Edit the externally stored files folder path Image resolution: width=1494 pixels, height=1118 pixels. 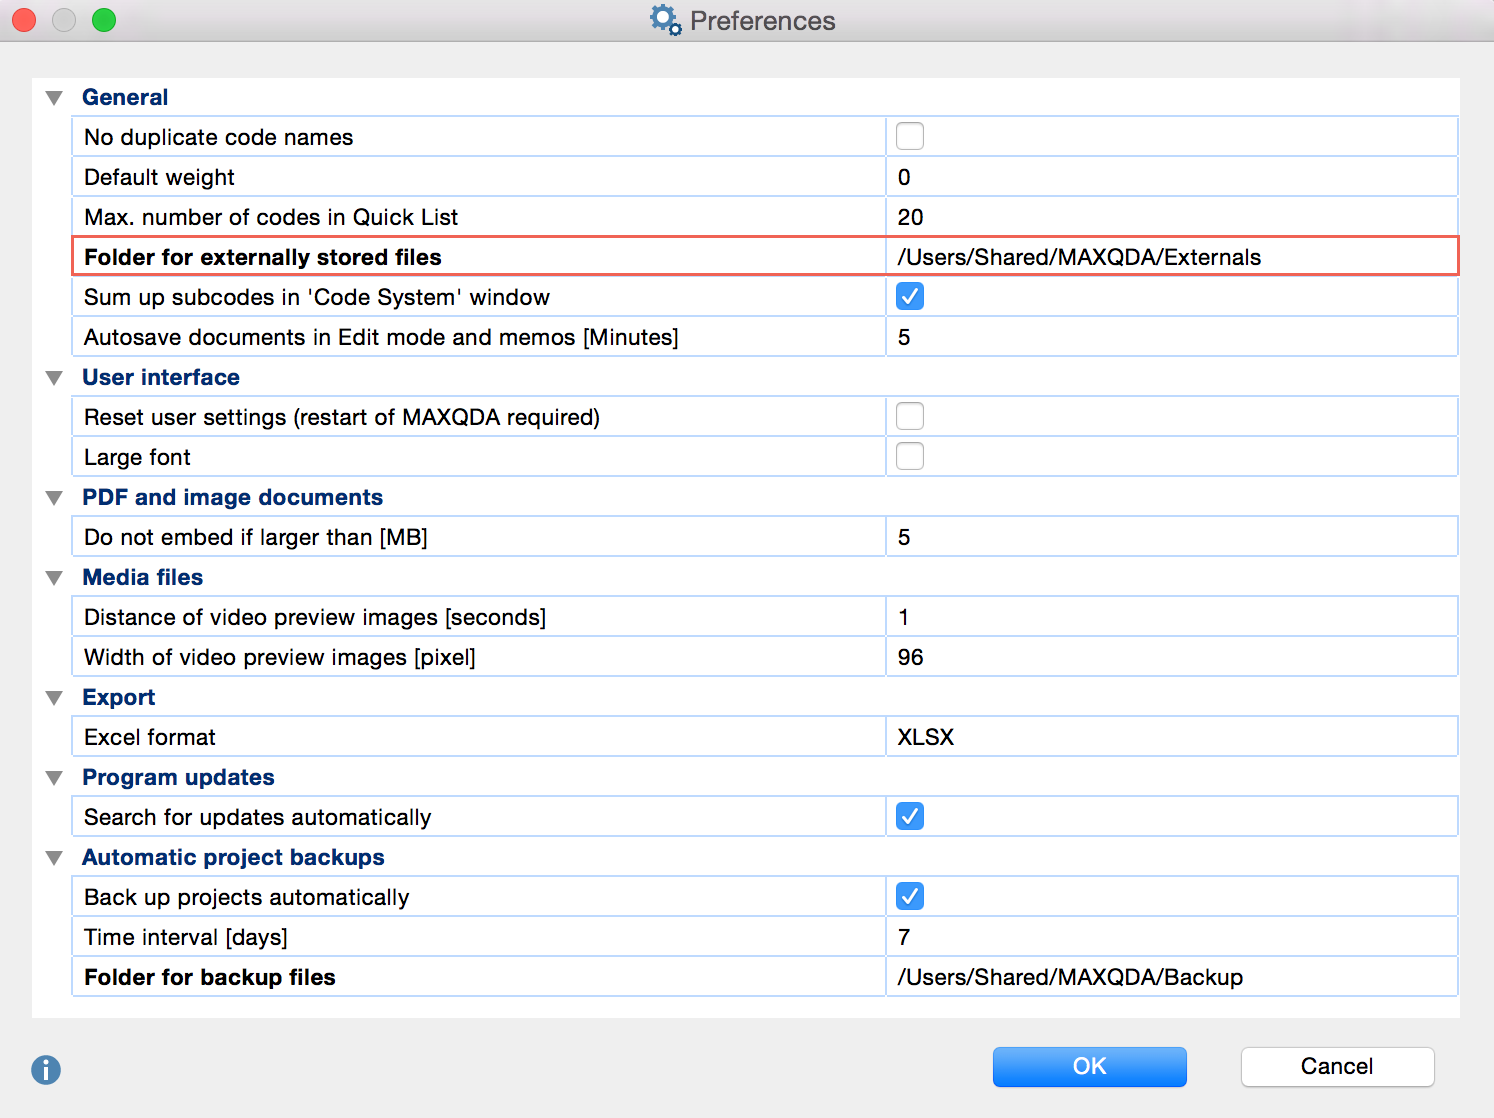tap(1170, 257)
